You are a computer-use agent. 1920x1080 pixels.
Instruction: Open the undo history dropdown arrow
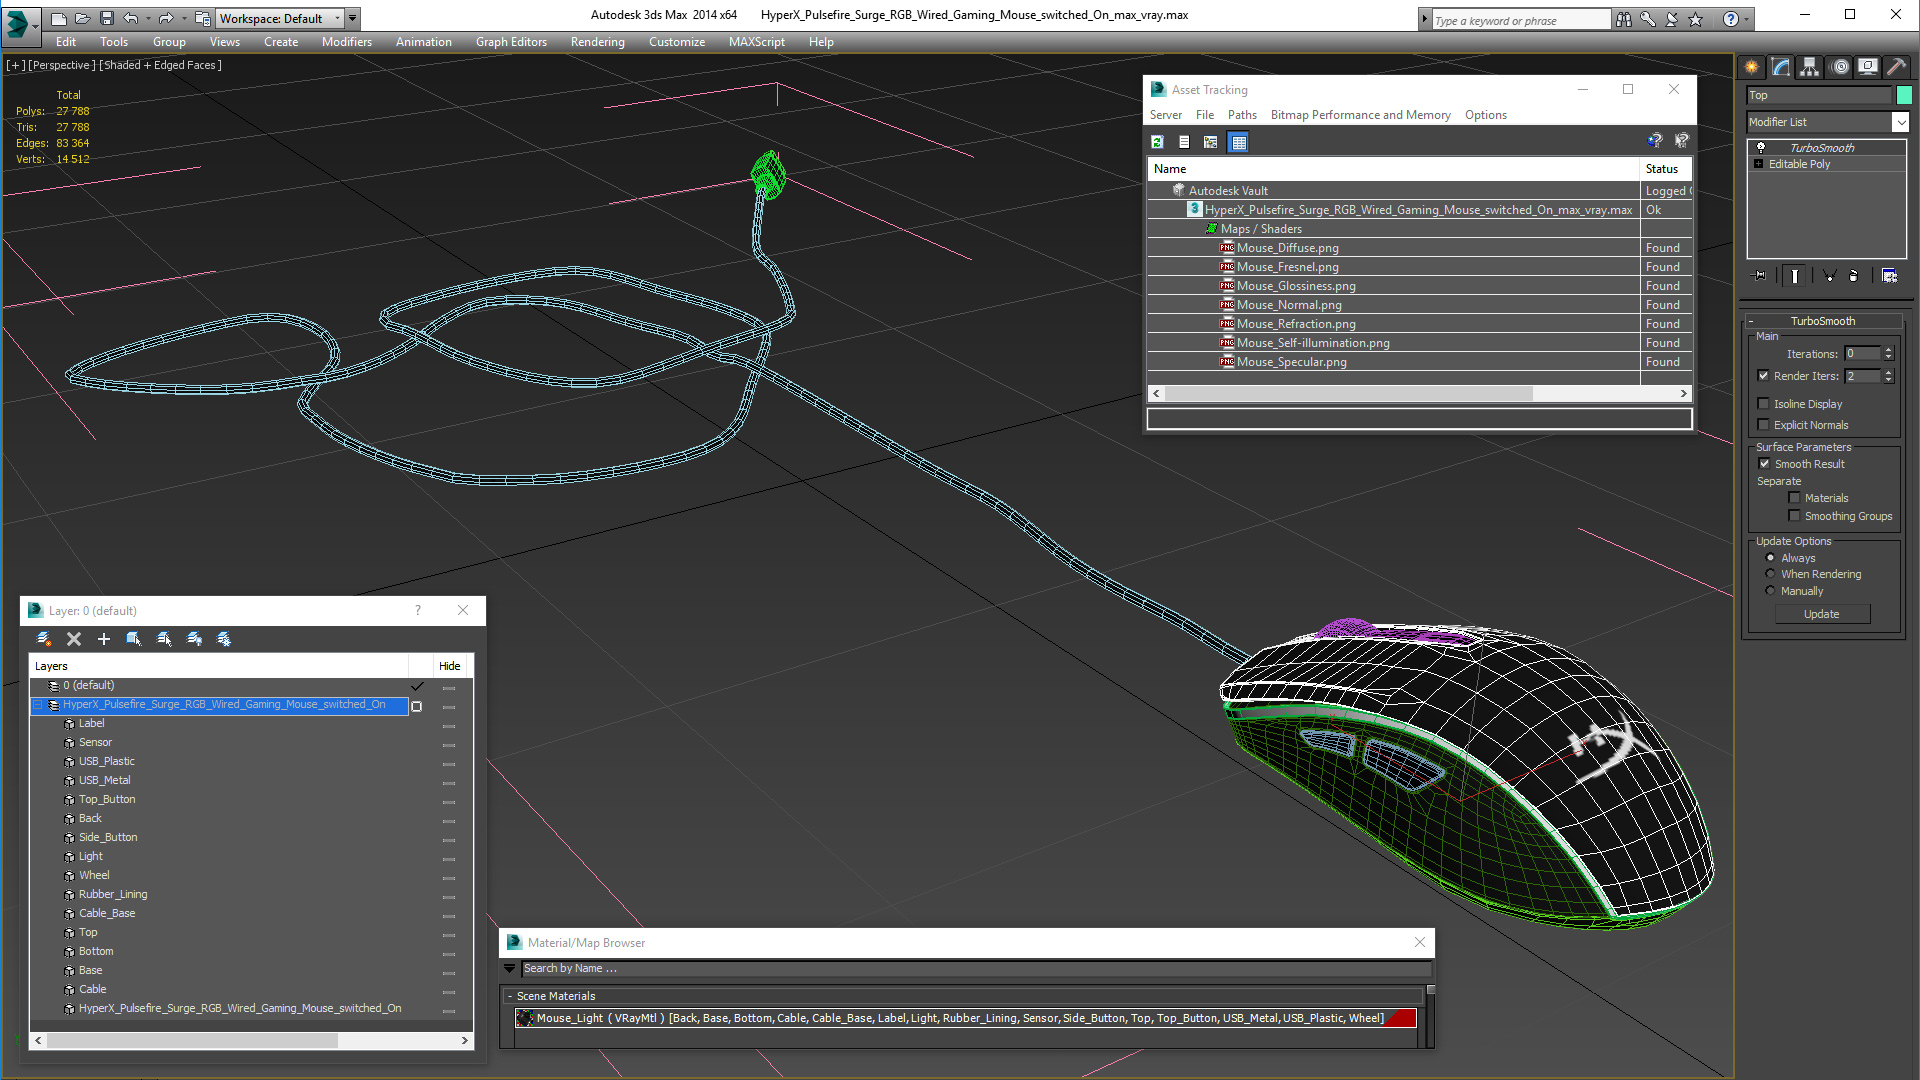[x=148, y=18]
